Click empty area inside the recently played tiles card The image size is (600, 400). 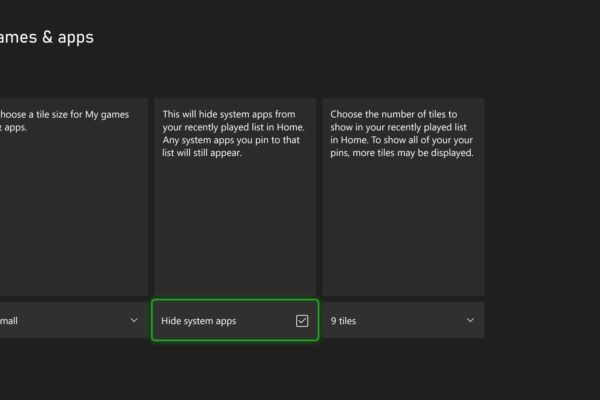click(402, 240)
